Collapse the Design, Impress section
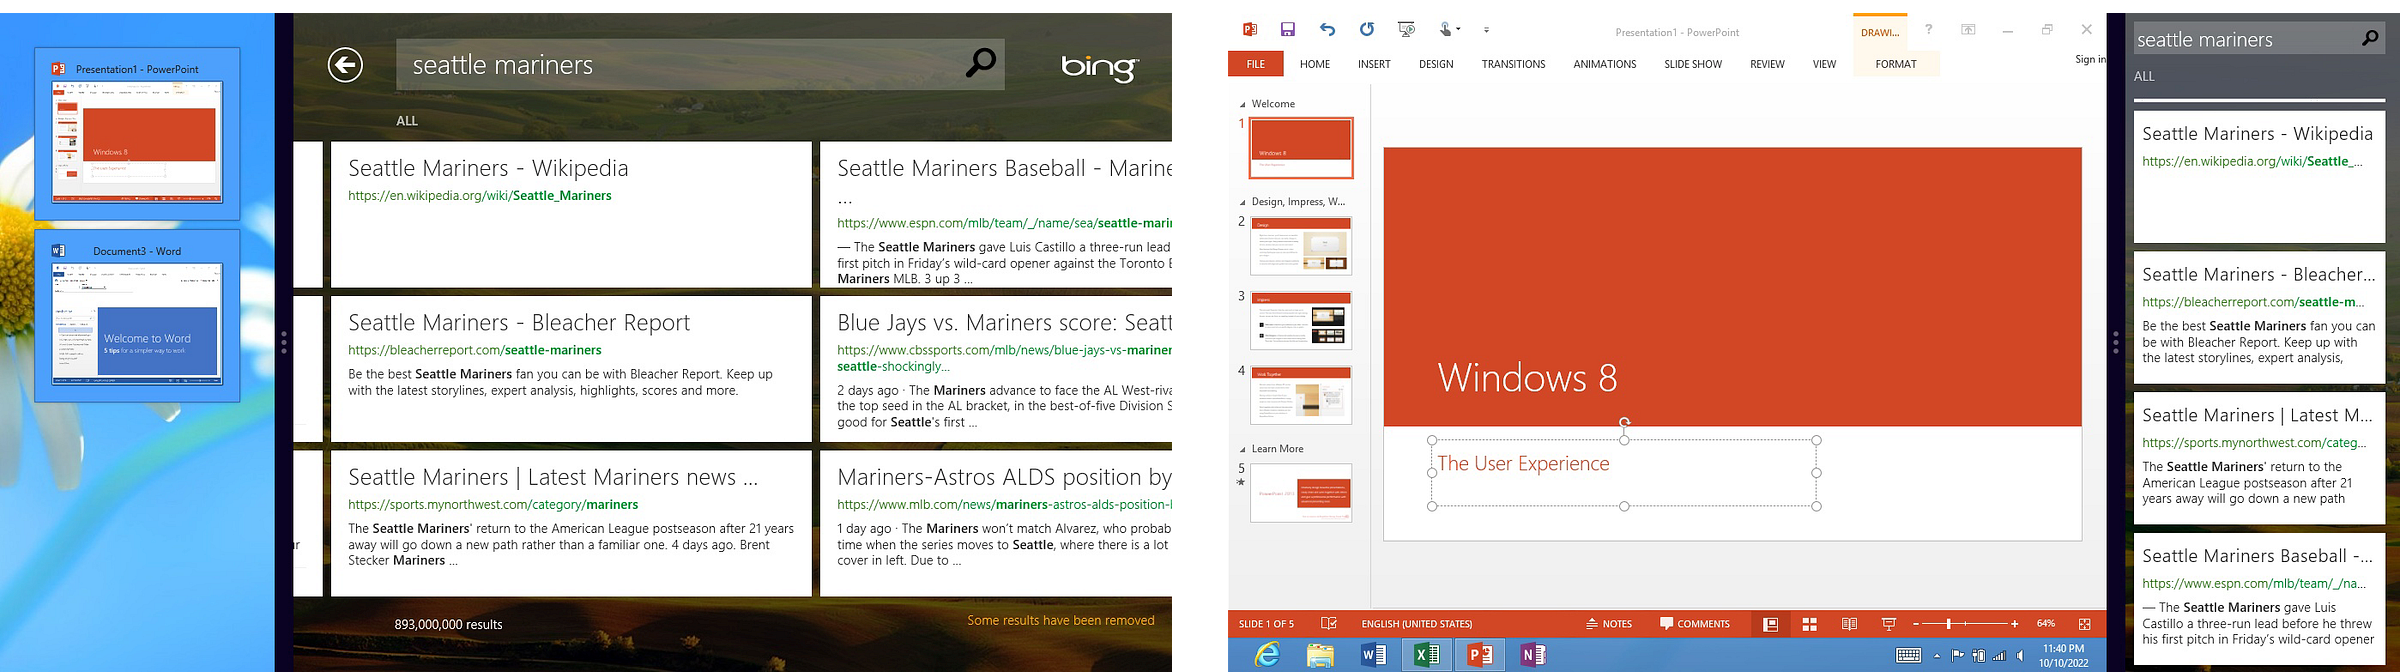2400x672 pixels. pos(1243,203)
